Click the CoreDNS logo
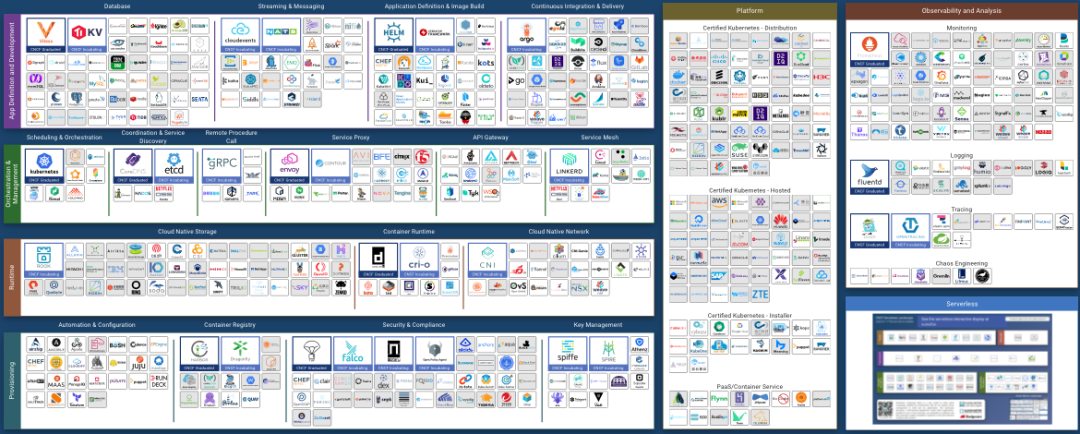 (x=132, y=165)
